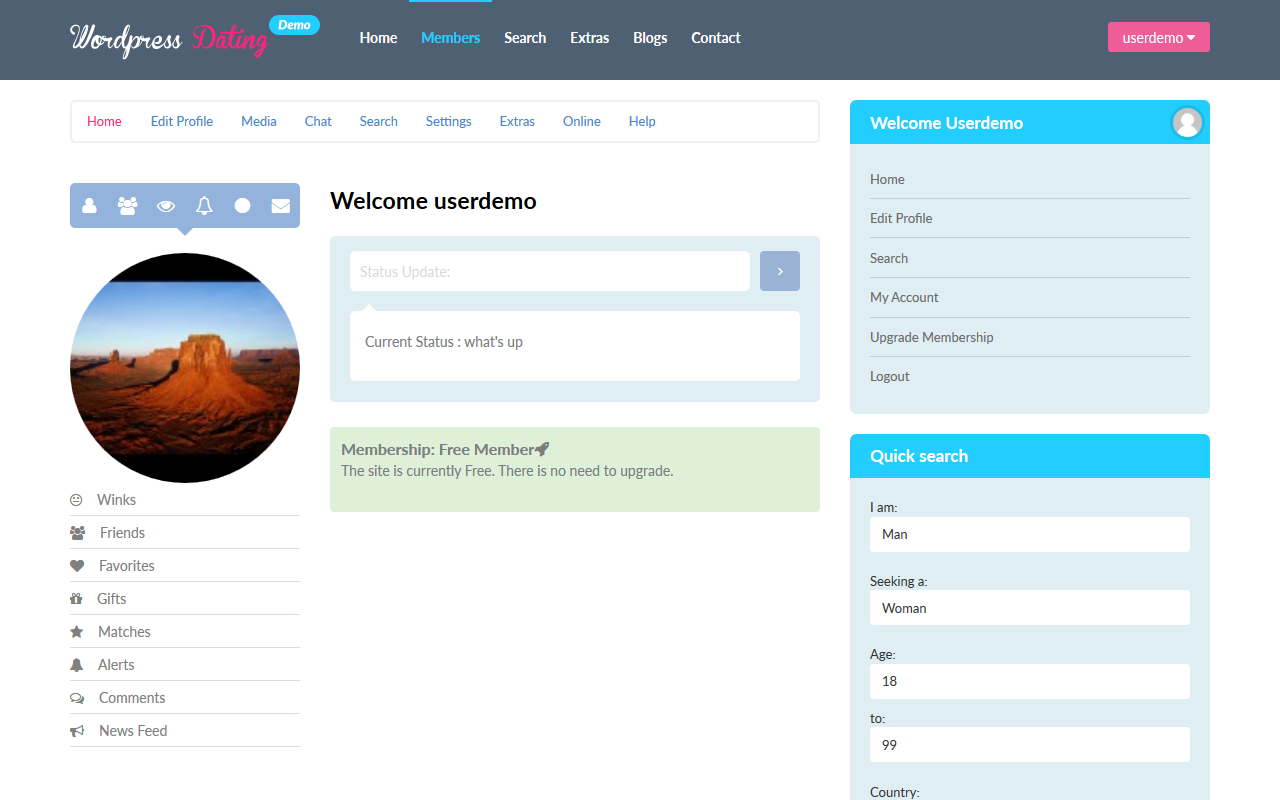Select the Extras tab in profile menu

pos(517,121)
